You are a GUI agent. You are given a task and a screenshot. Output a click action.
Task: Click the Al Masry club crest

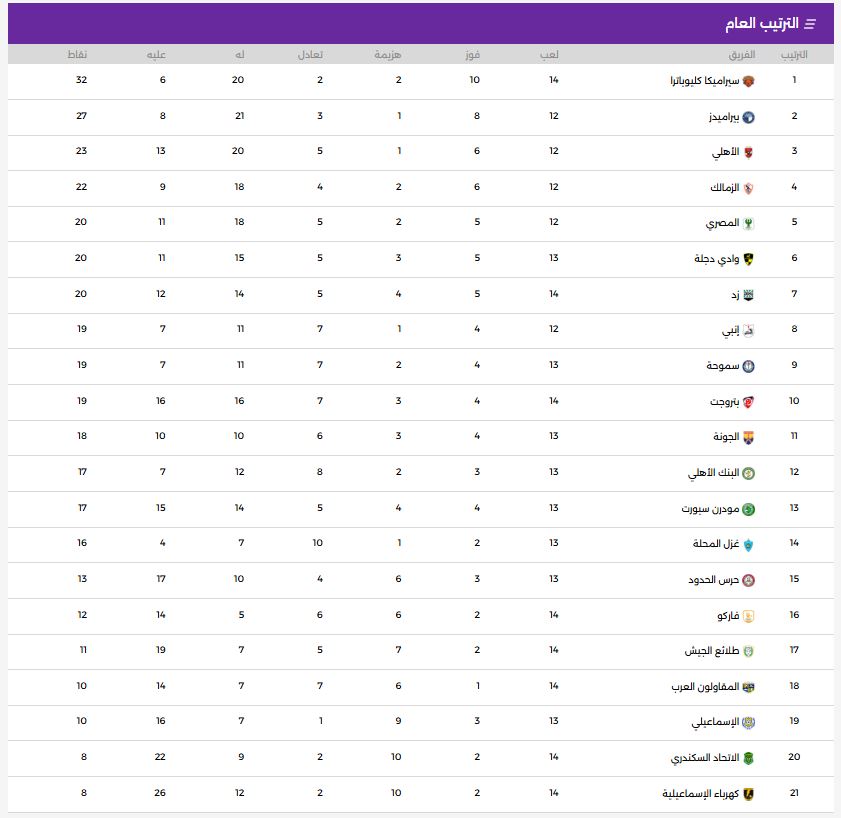pos(747,223)
